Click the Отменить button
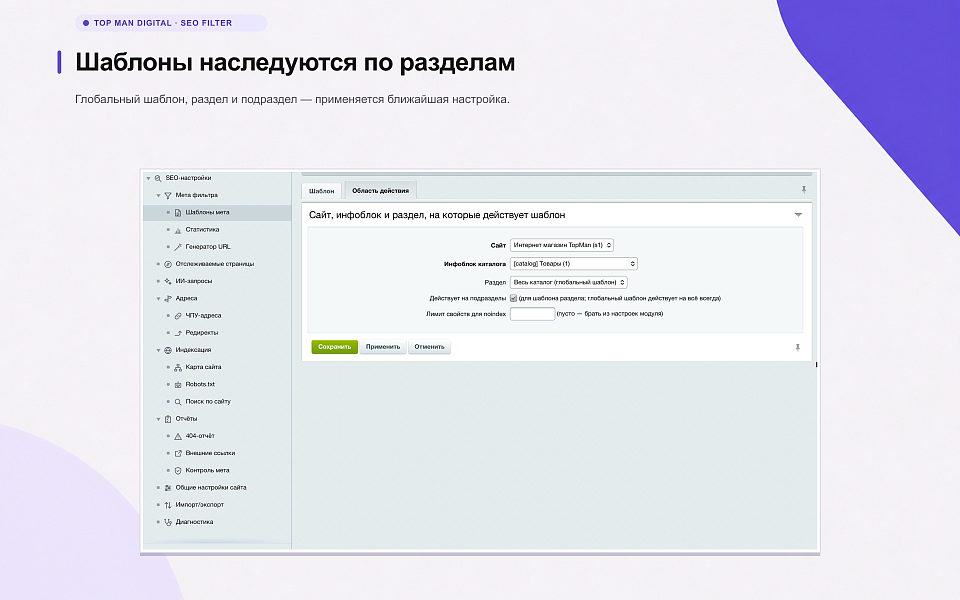 (x=429, y=347)
